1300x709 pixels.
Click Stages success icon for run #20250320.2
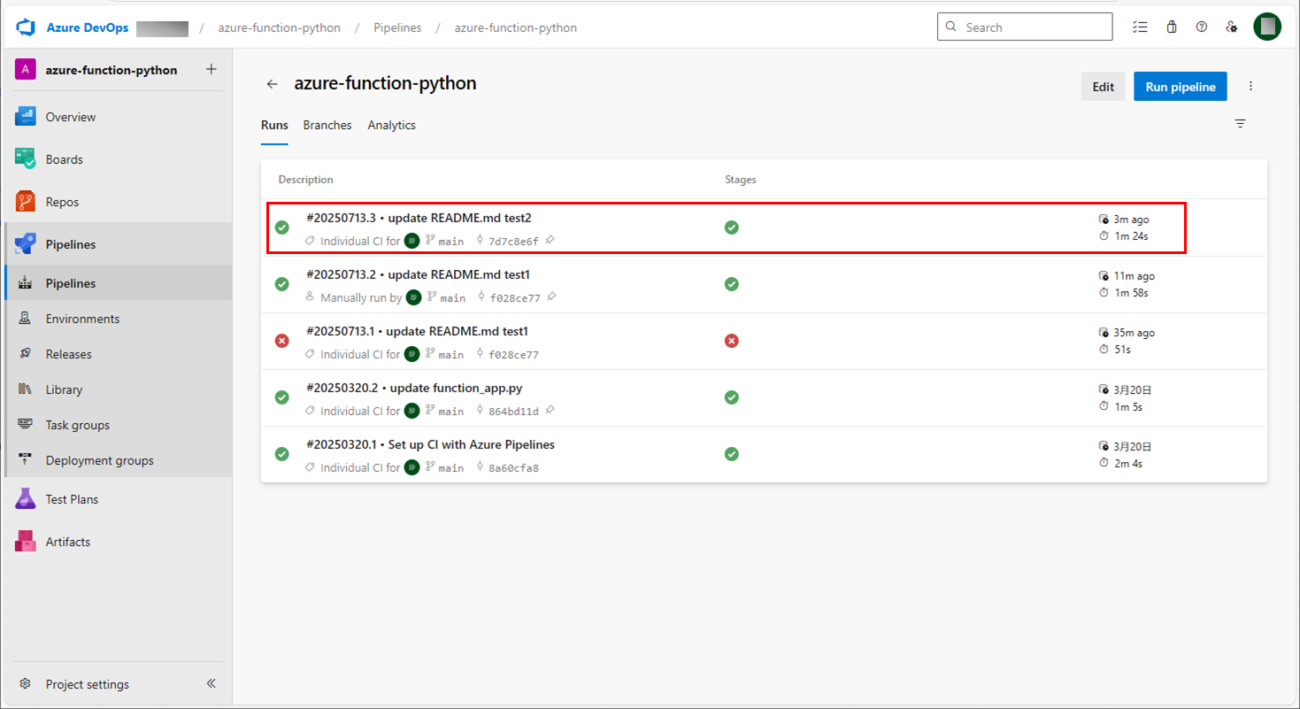coord(732,397)
